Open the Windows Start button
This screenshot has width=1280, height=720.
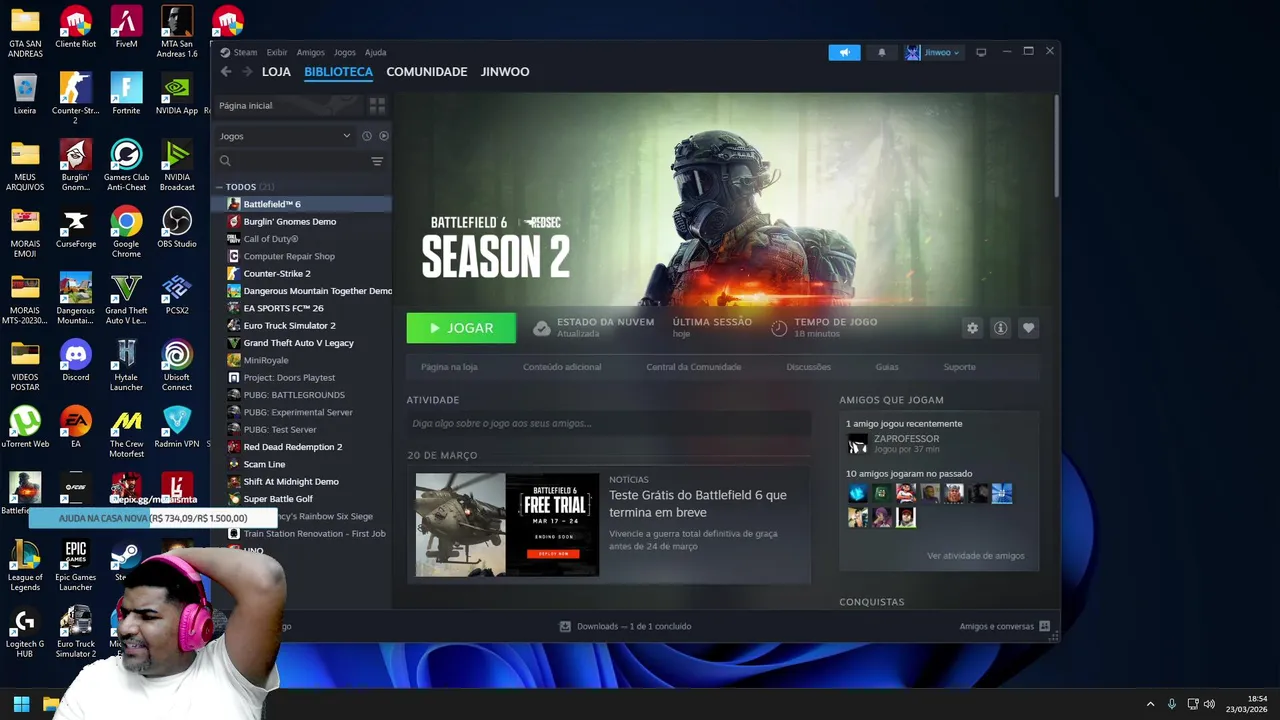(x=21, y=704)
